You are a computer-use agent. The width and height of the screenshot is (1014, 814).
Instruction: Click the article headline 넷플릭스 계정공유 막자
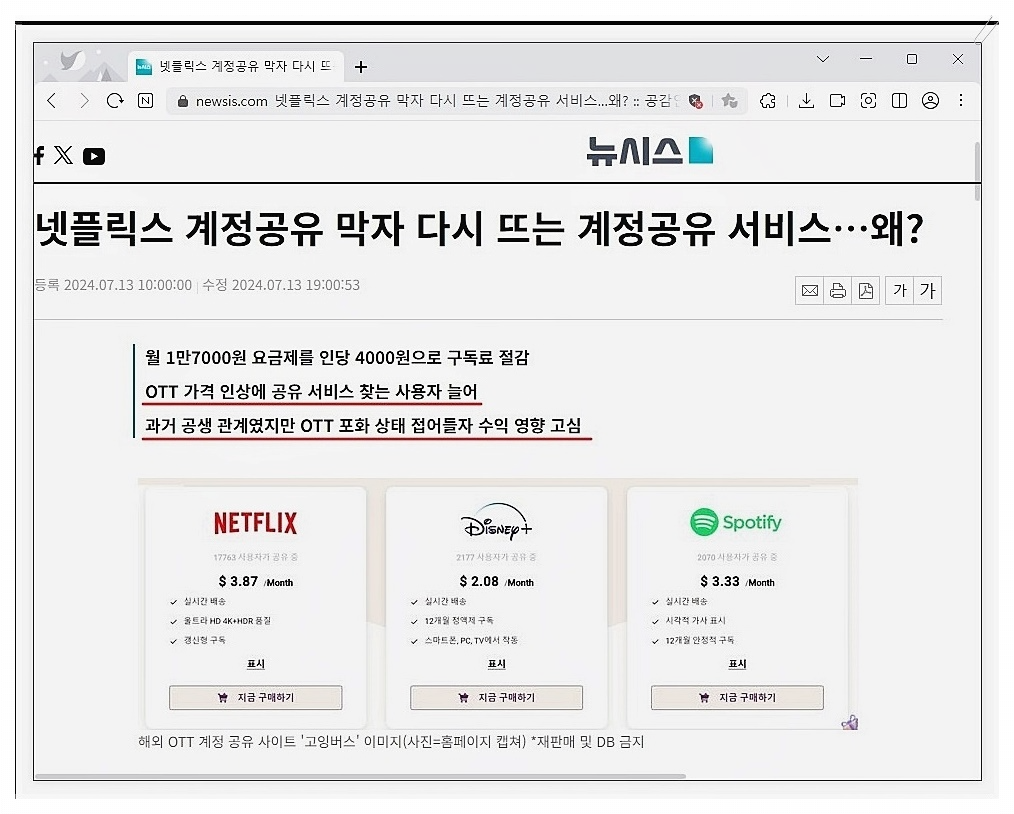click(x=479, y=228)
